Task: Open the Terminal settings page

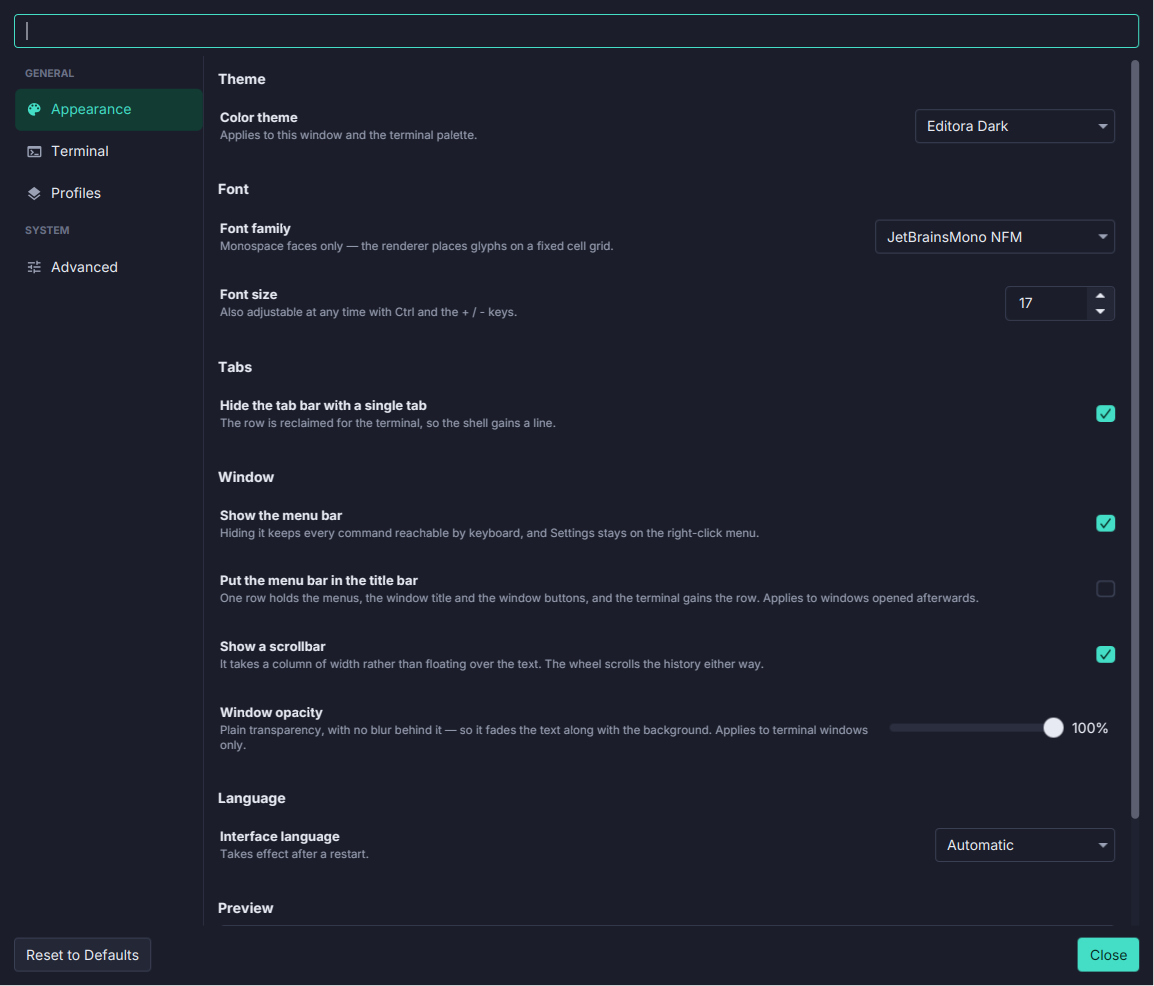Action: (x=109, y=152)
